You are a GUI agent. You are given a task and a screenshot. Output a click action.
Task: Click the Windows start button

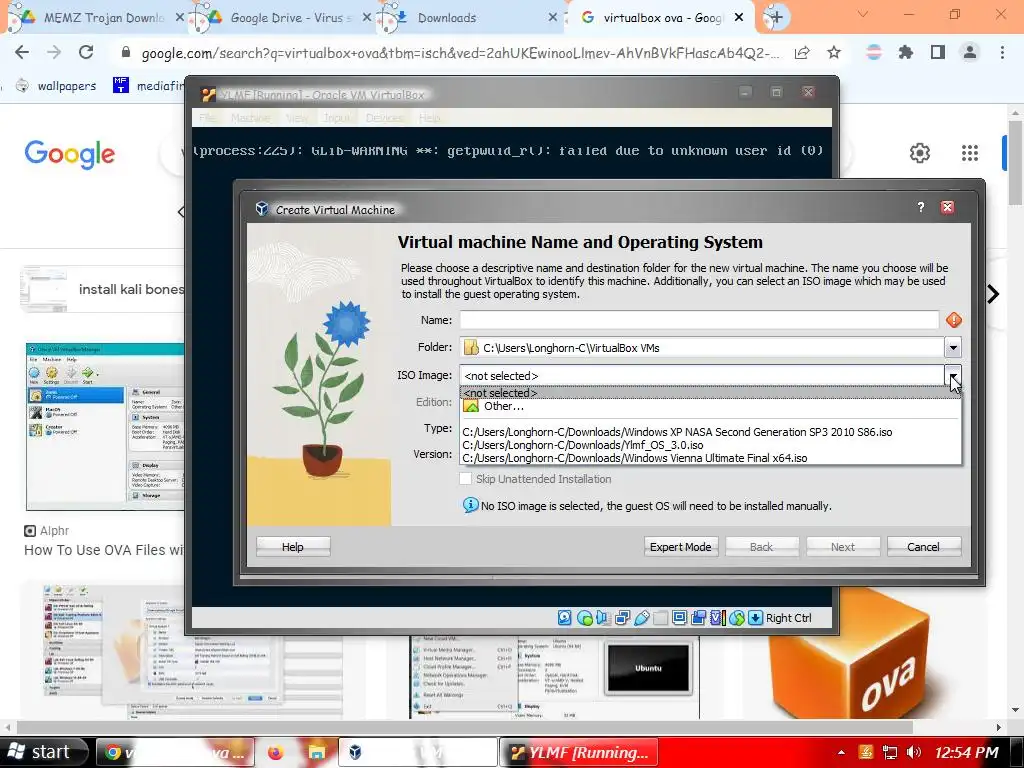[43, 752]
